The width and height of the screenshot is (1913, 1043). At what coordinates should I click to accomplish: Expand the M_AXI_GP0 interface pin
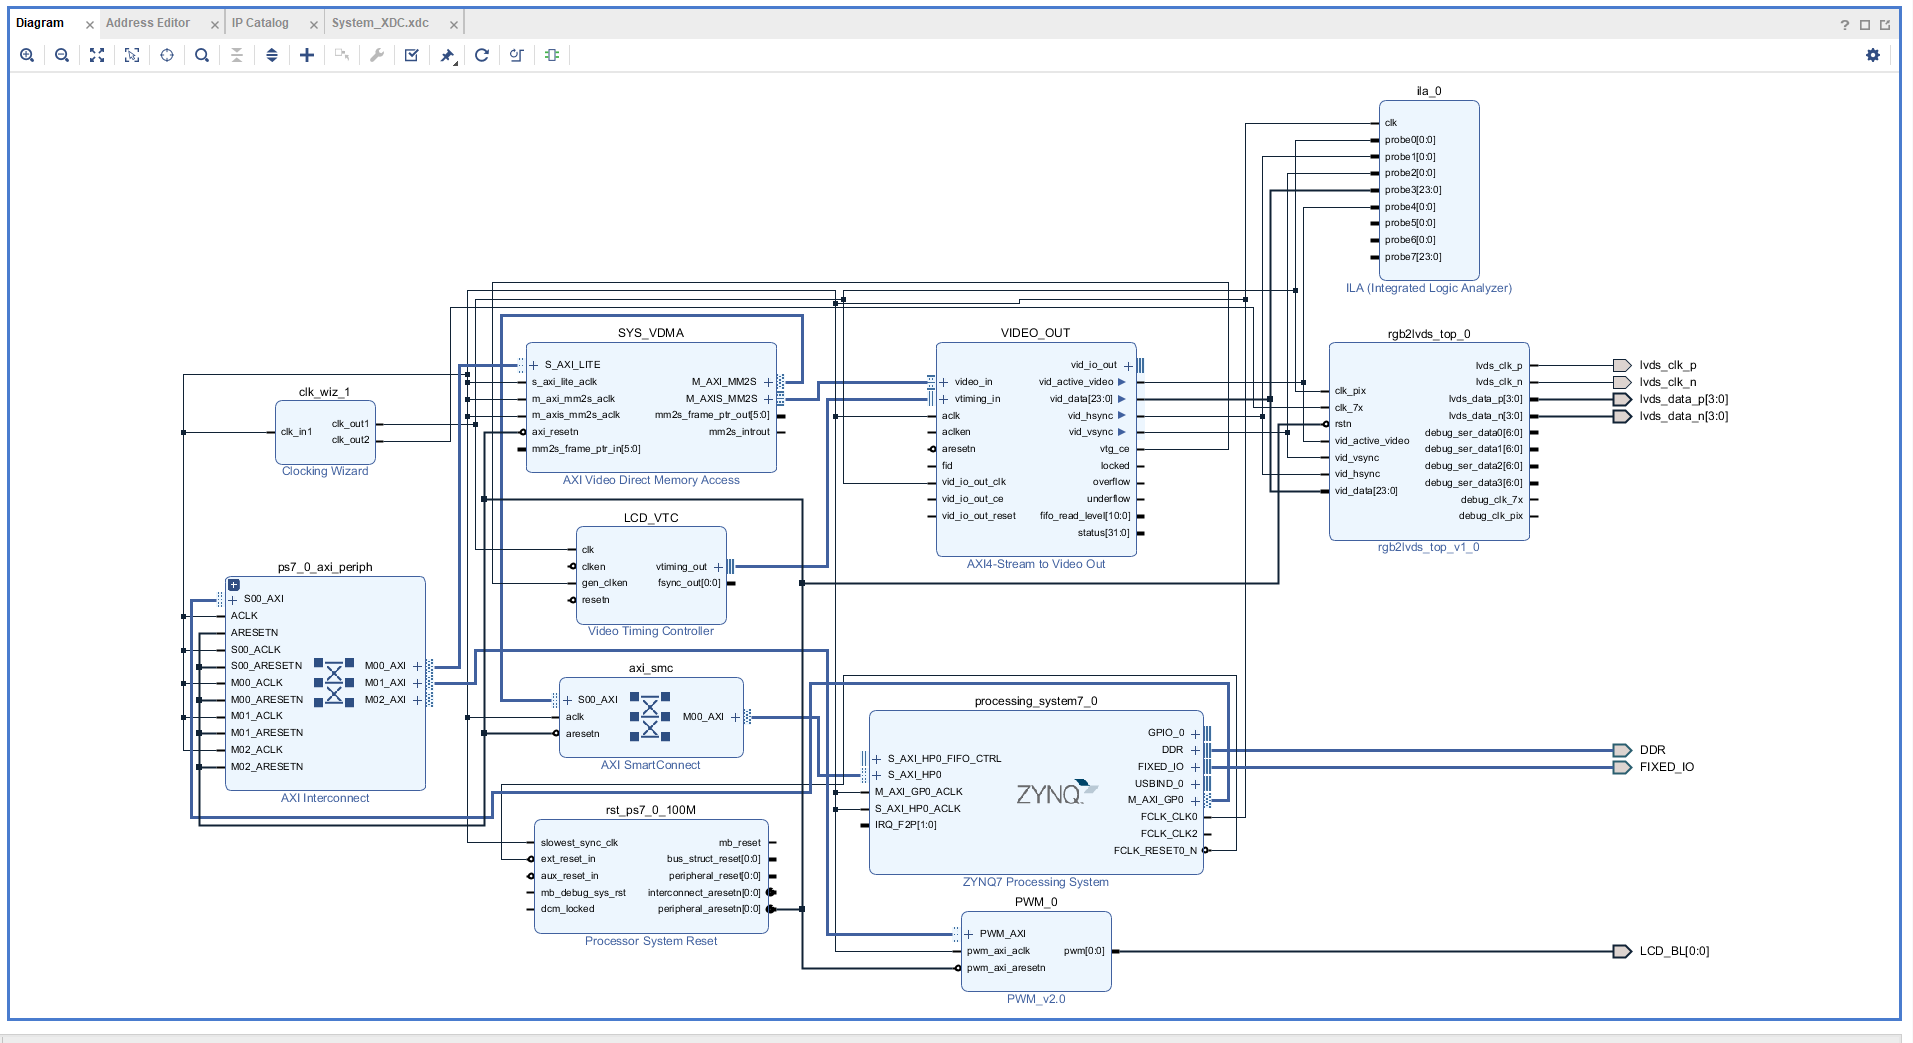[1195, 800]
